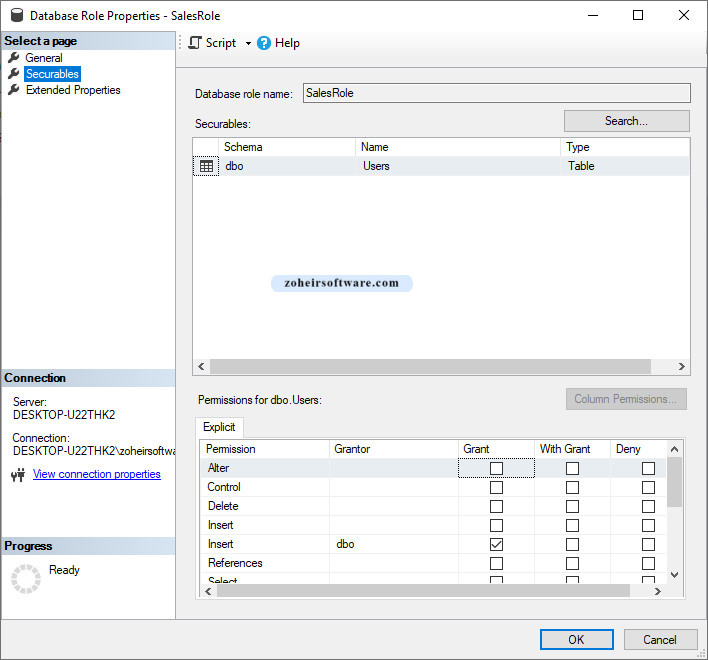The width and height of the screenshot is (708, 660).
Task: Click the Help text label
Action: [287, 43]
